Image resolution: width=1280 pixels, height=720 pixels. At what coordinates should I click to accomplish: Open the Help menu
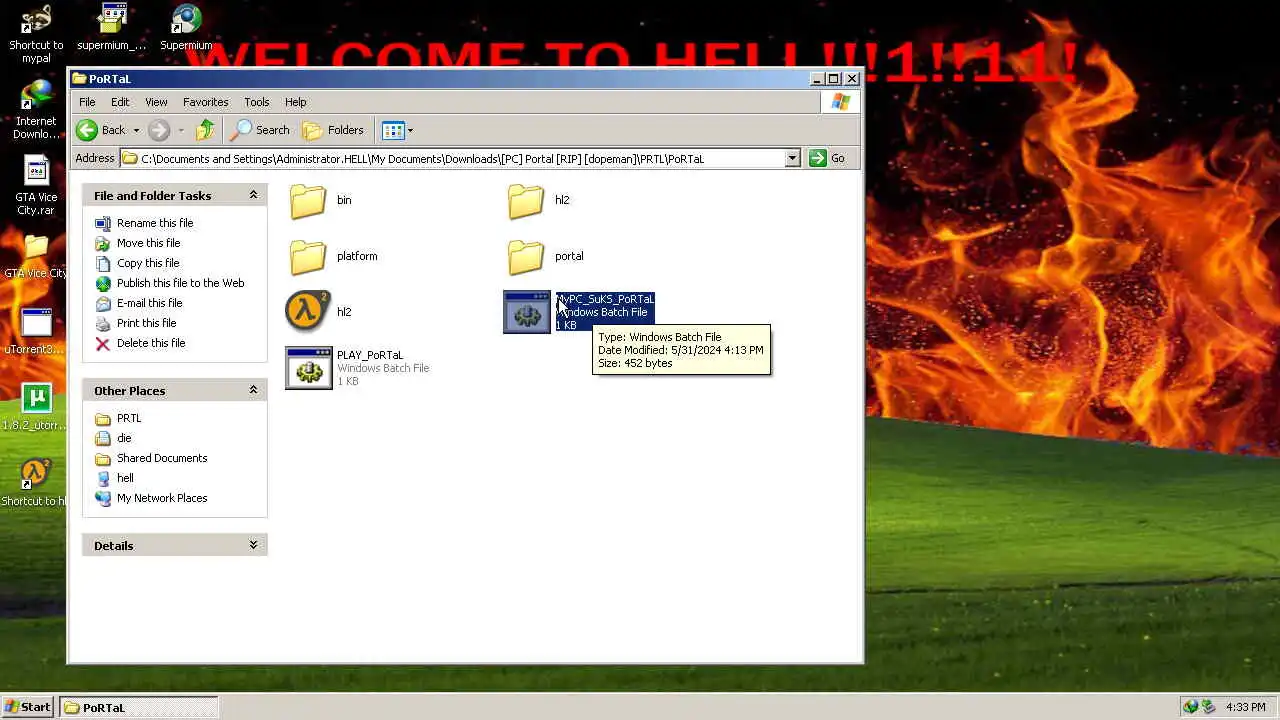coord(295,102)
